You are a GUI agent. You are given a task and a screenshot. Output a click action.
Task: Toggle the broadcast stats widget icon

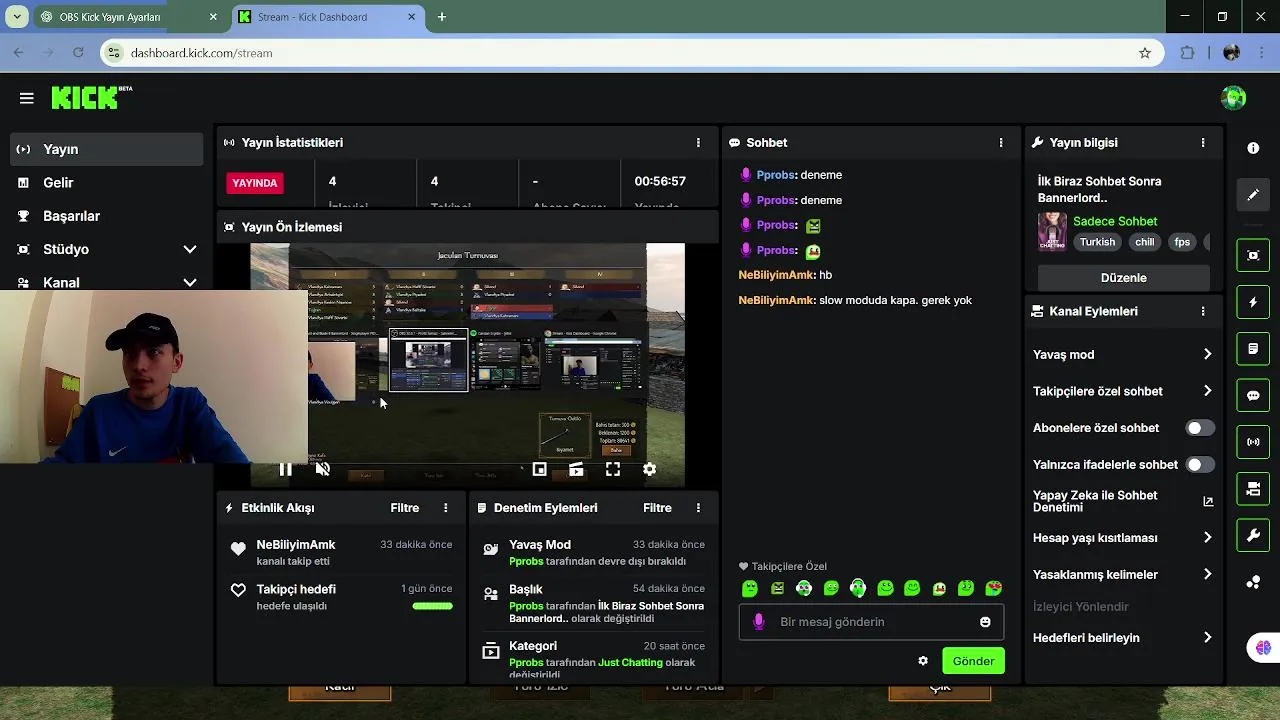pyautogui.click(x=1253, y=442)
